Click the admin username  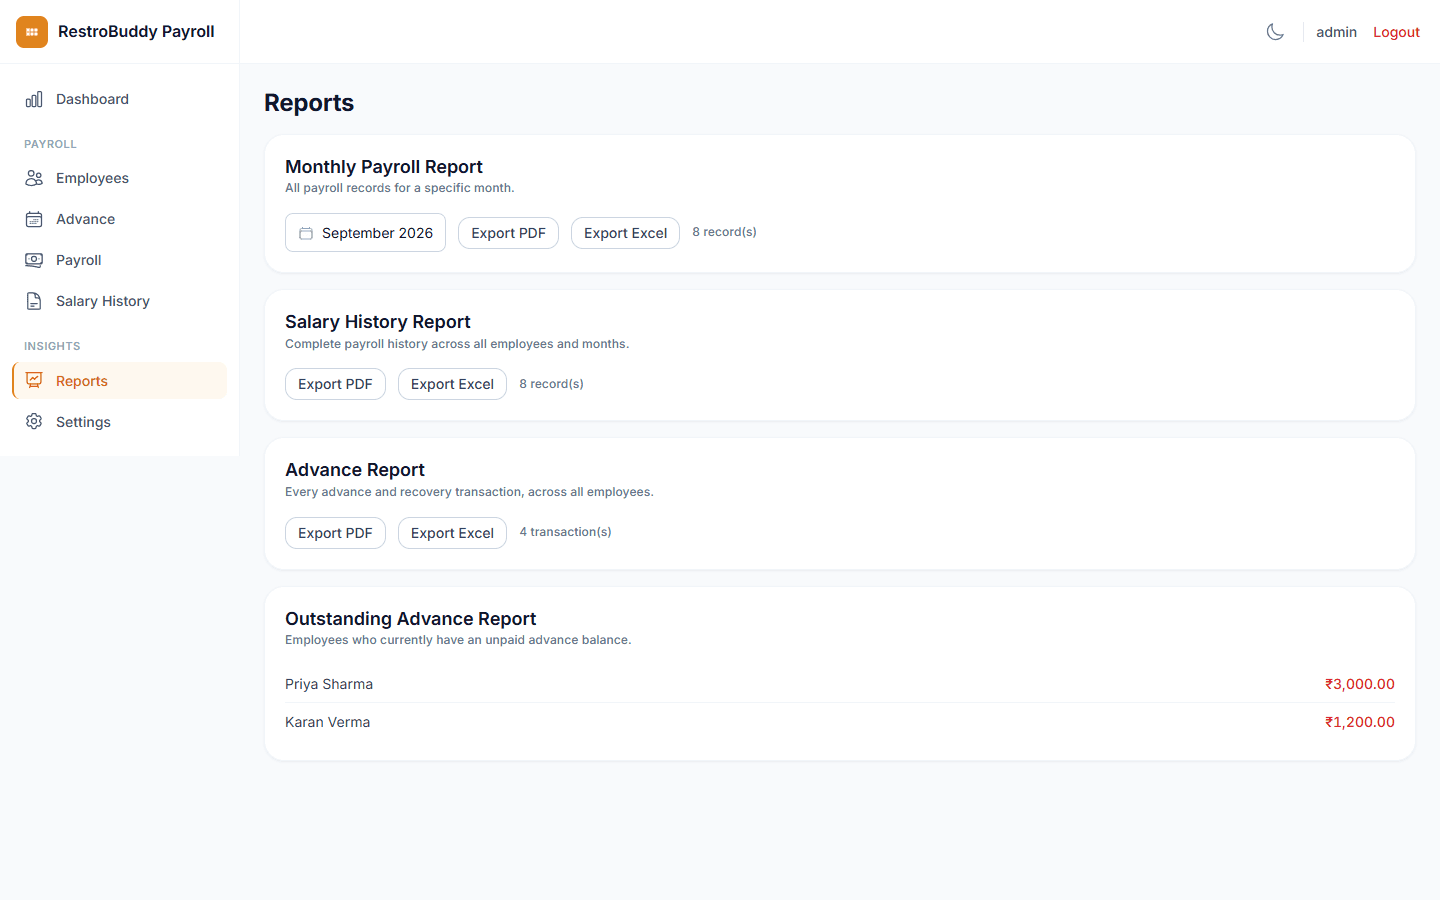1336,32
